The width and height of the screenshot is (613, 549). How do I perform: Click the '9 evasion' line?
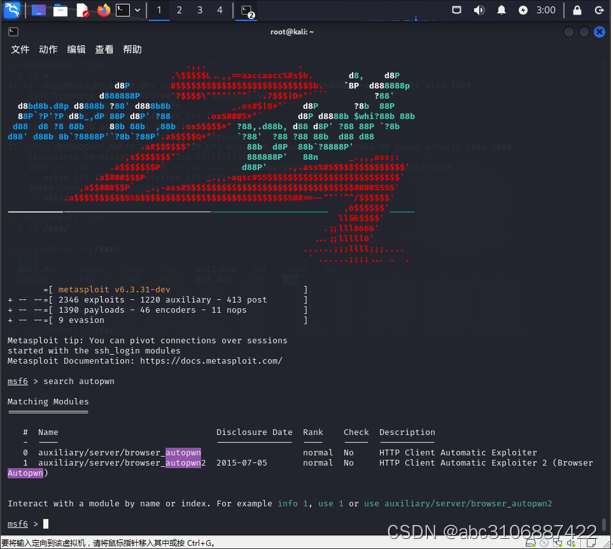click(81, 320)
